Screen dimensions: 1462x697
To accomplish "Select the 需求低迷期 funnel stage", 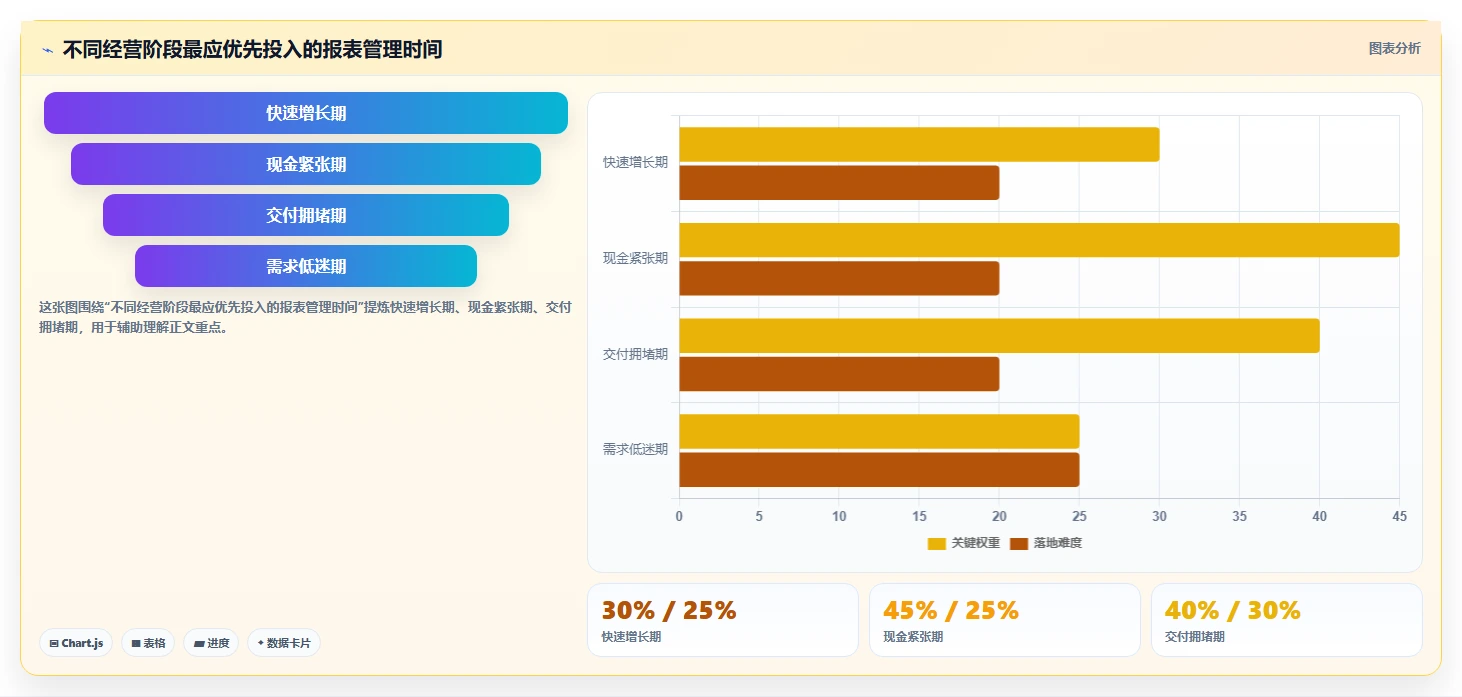I will click(x=306, y=266).
